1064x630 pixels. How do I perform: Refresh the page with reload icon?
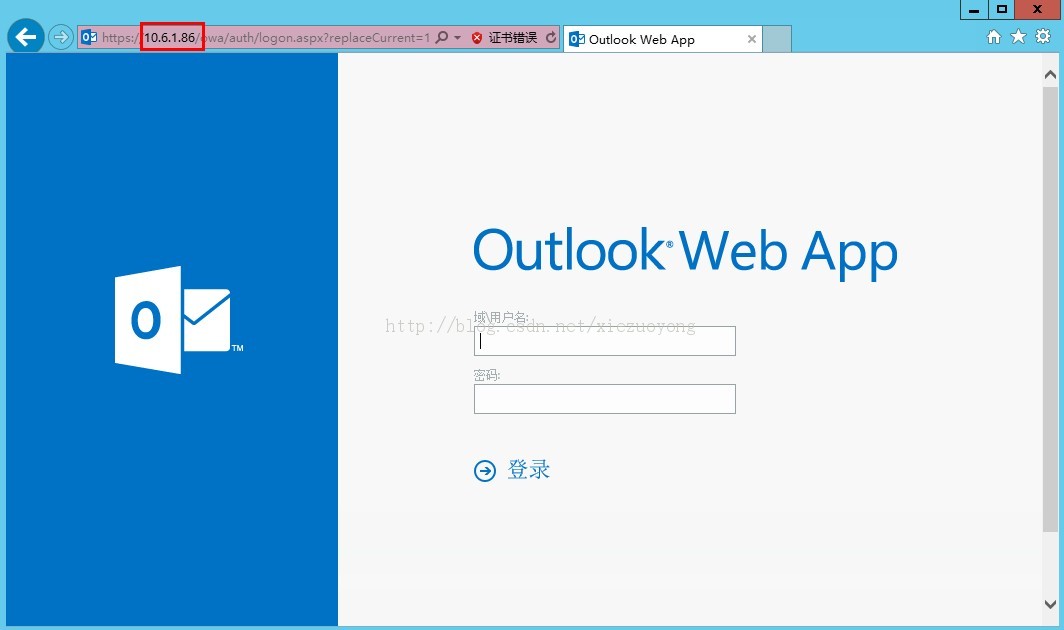pyautogui.click(x=551, y=37)
